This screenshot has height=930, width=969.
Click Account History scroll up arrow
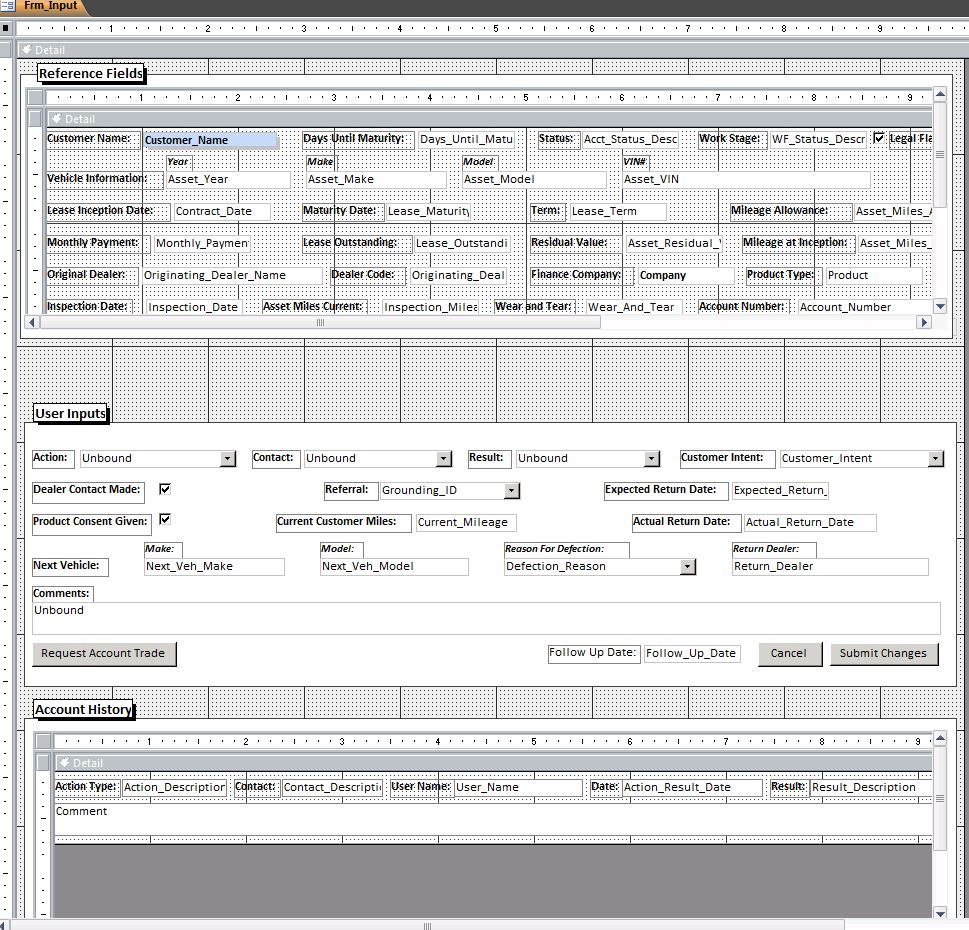point(939,740)
